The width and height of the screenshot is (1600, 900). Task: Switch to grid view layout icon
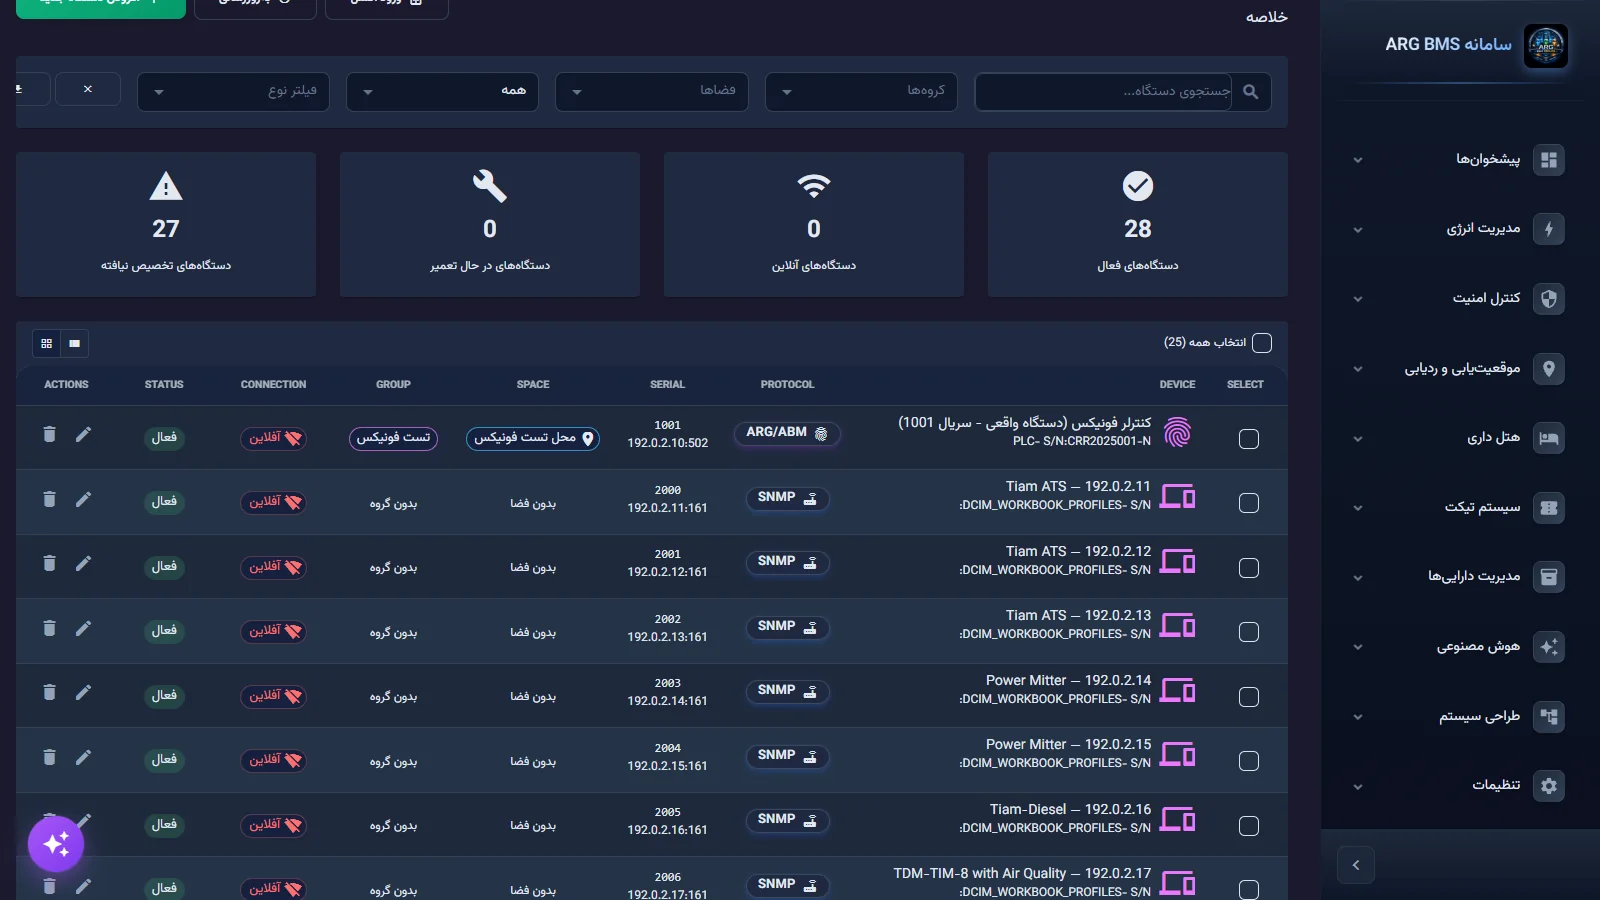(x=46, y=344)
